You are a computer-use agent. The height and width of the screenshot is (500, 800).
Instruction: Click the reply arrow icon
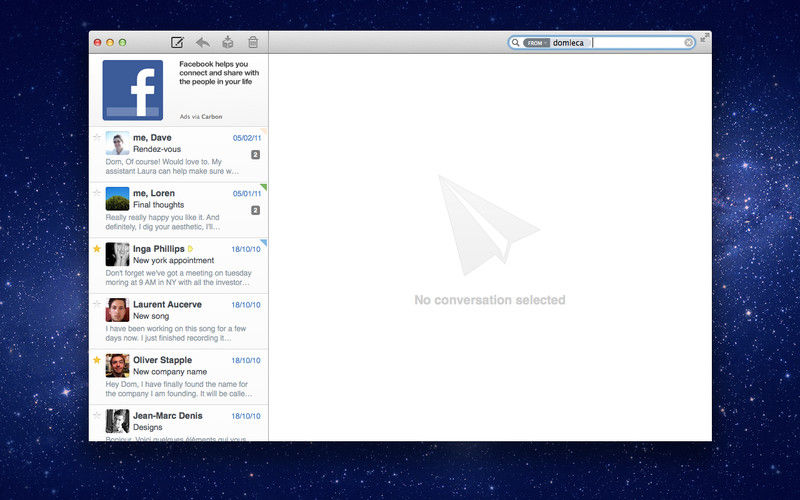203,42
